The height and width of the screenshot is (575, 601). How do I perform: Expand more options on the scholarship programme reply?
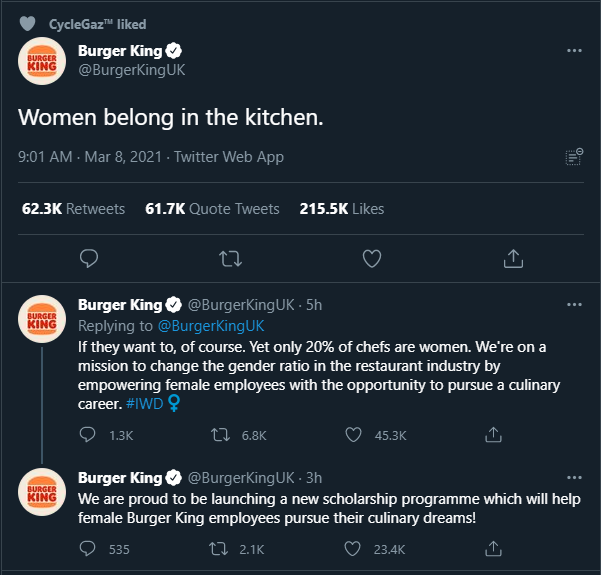point(574,477)
